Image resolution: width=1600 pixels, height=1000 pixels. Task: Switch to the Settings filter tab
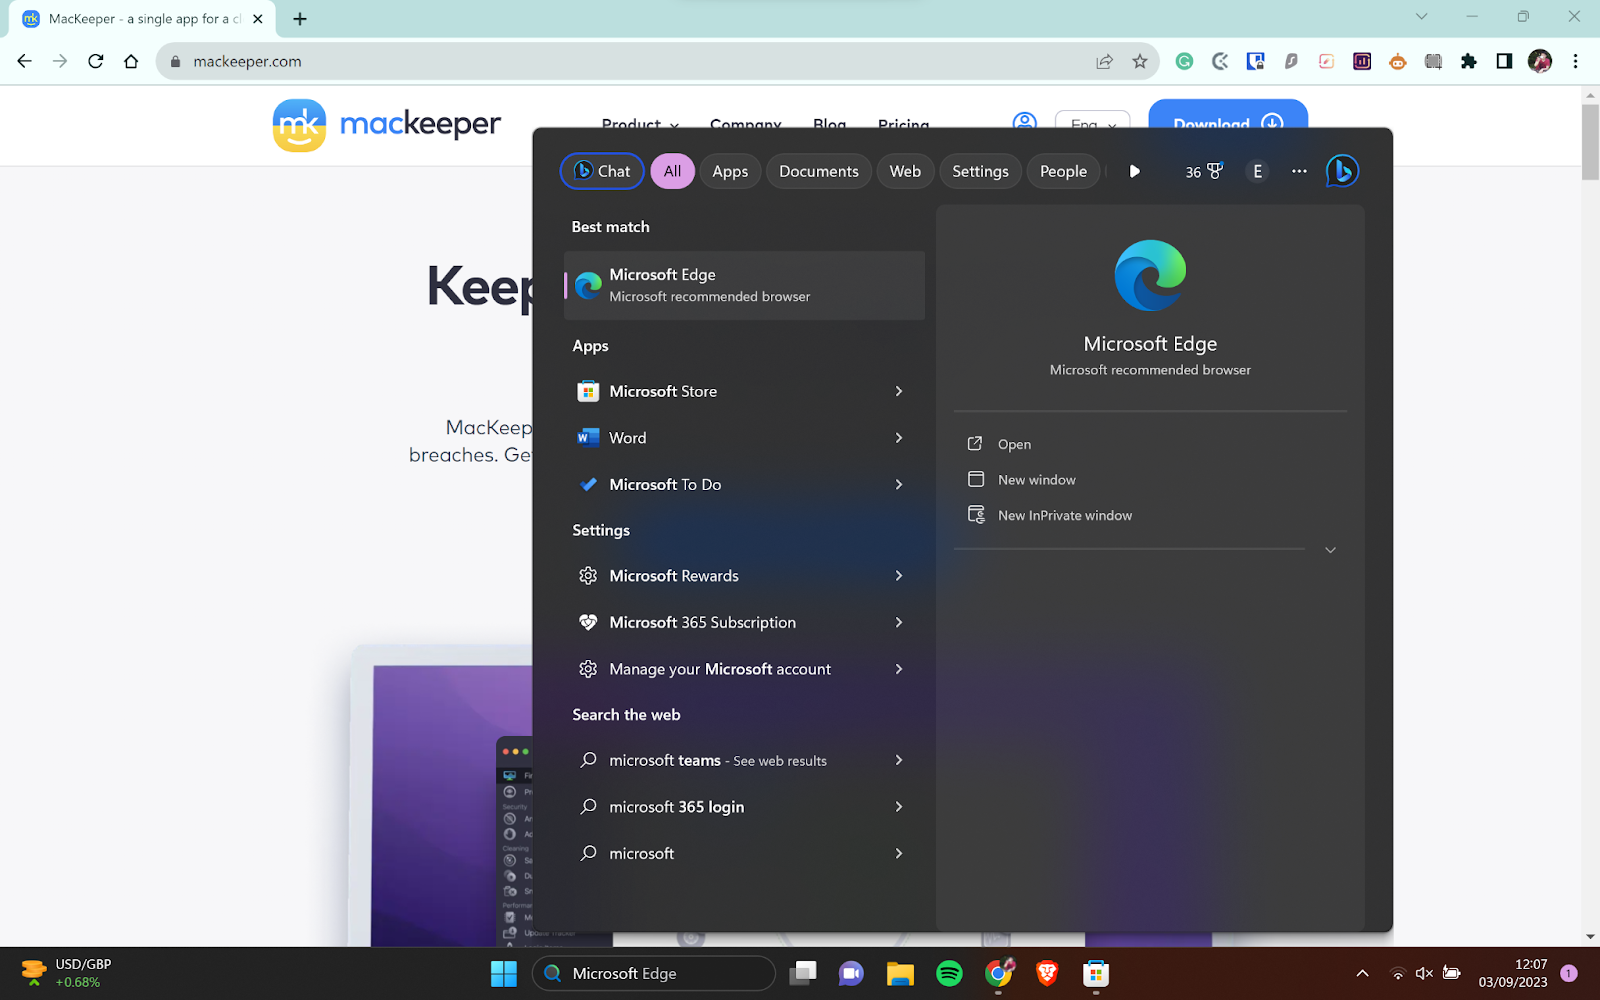pyautogui.click(x=980, y=171)
